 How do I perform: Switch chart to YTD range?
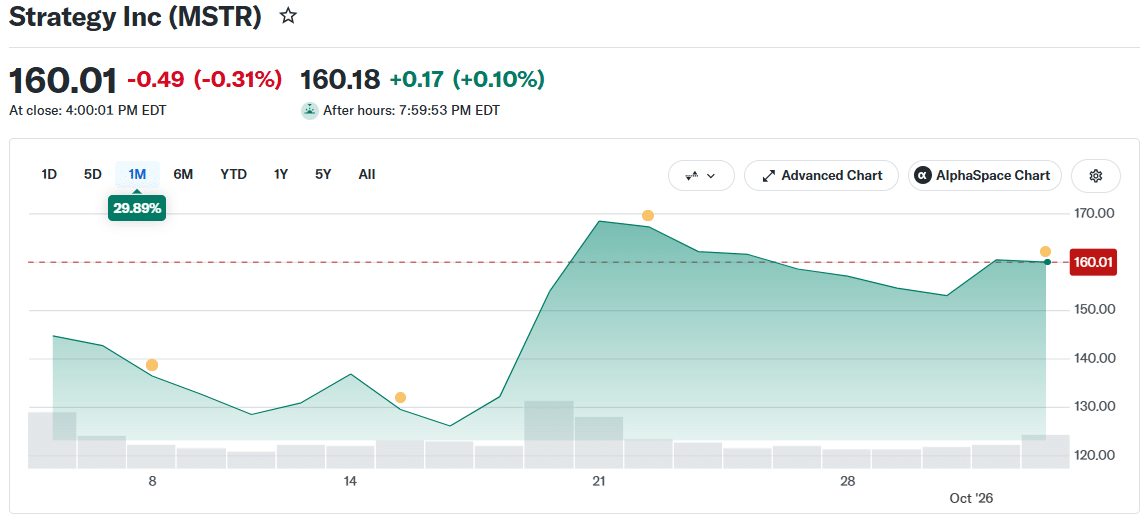click(233, 174)
